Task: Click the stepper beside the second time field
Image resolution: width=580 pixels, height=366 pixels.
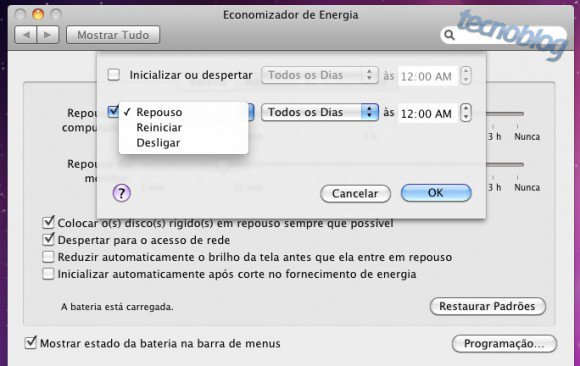Action: (x=466, y=113)
